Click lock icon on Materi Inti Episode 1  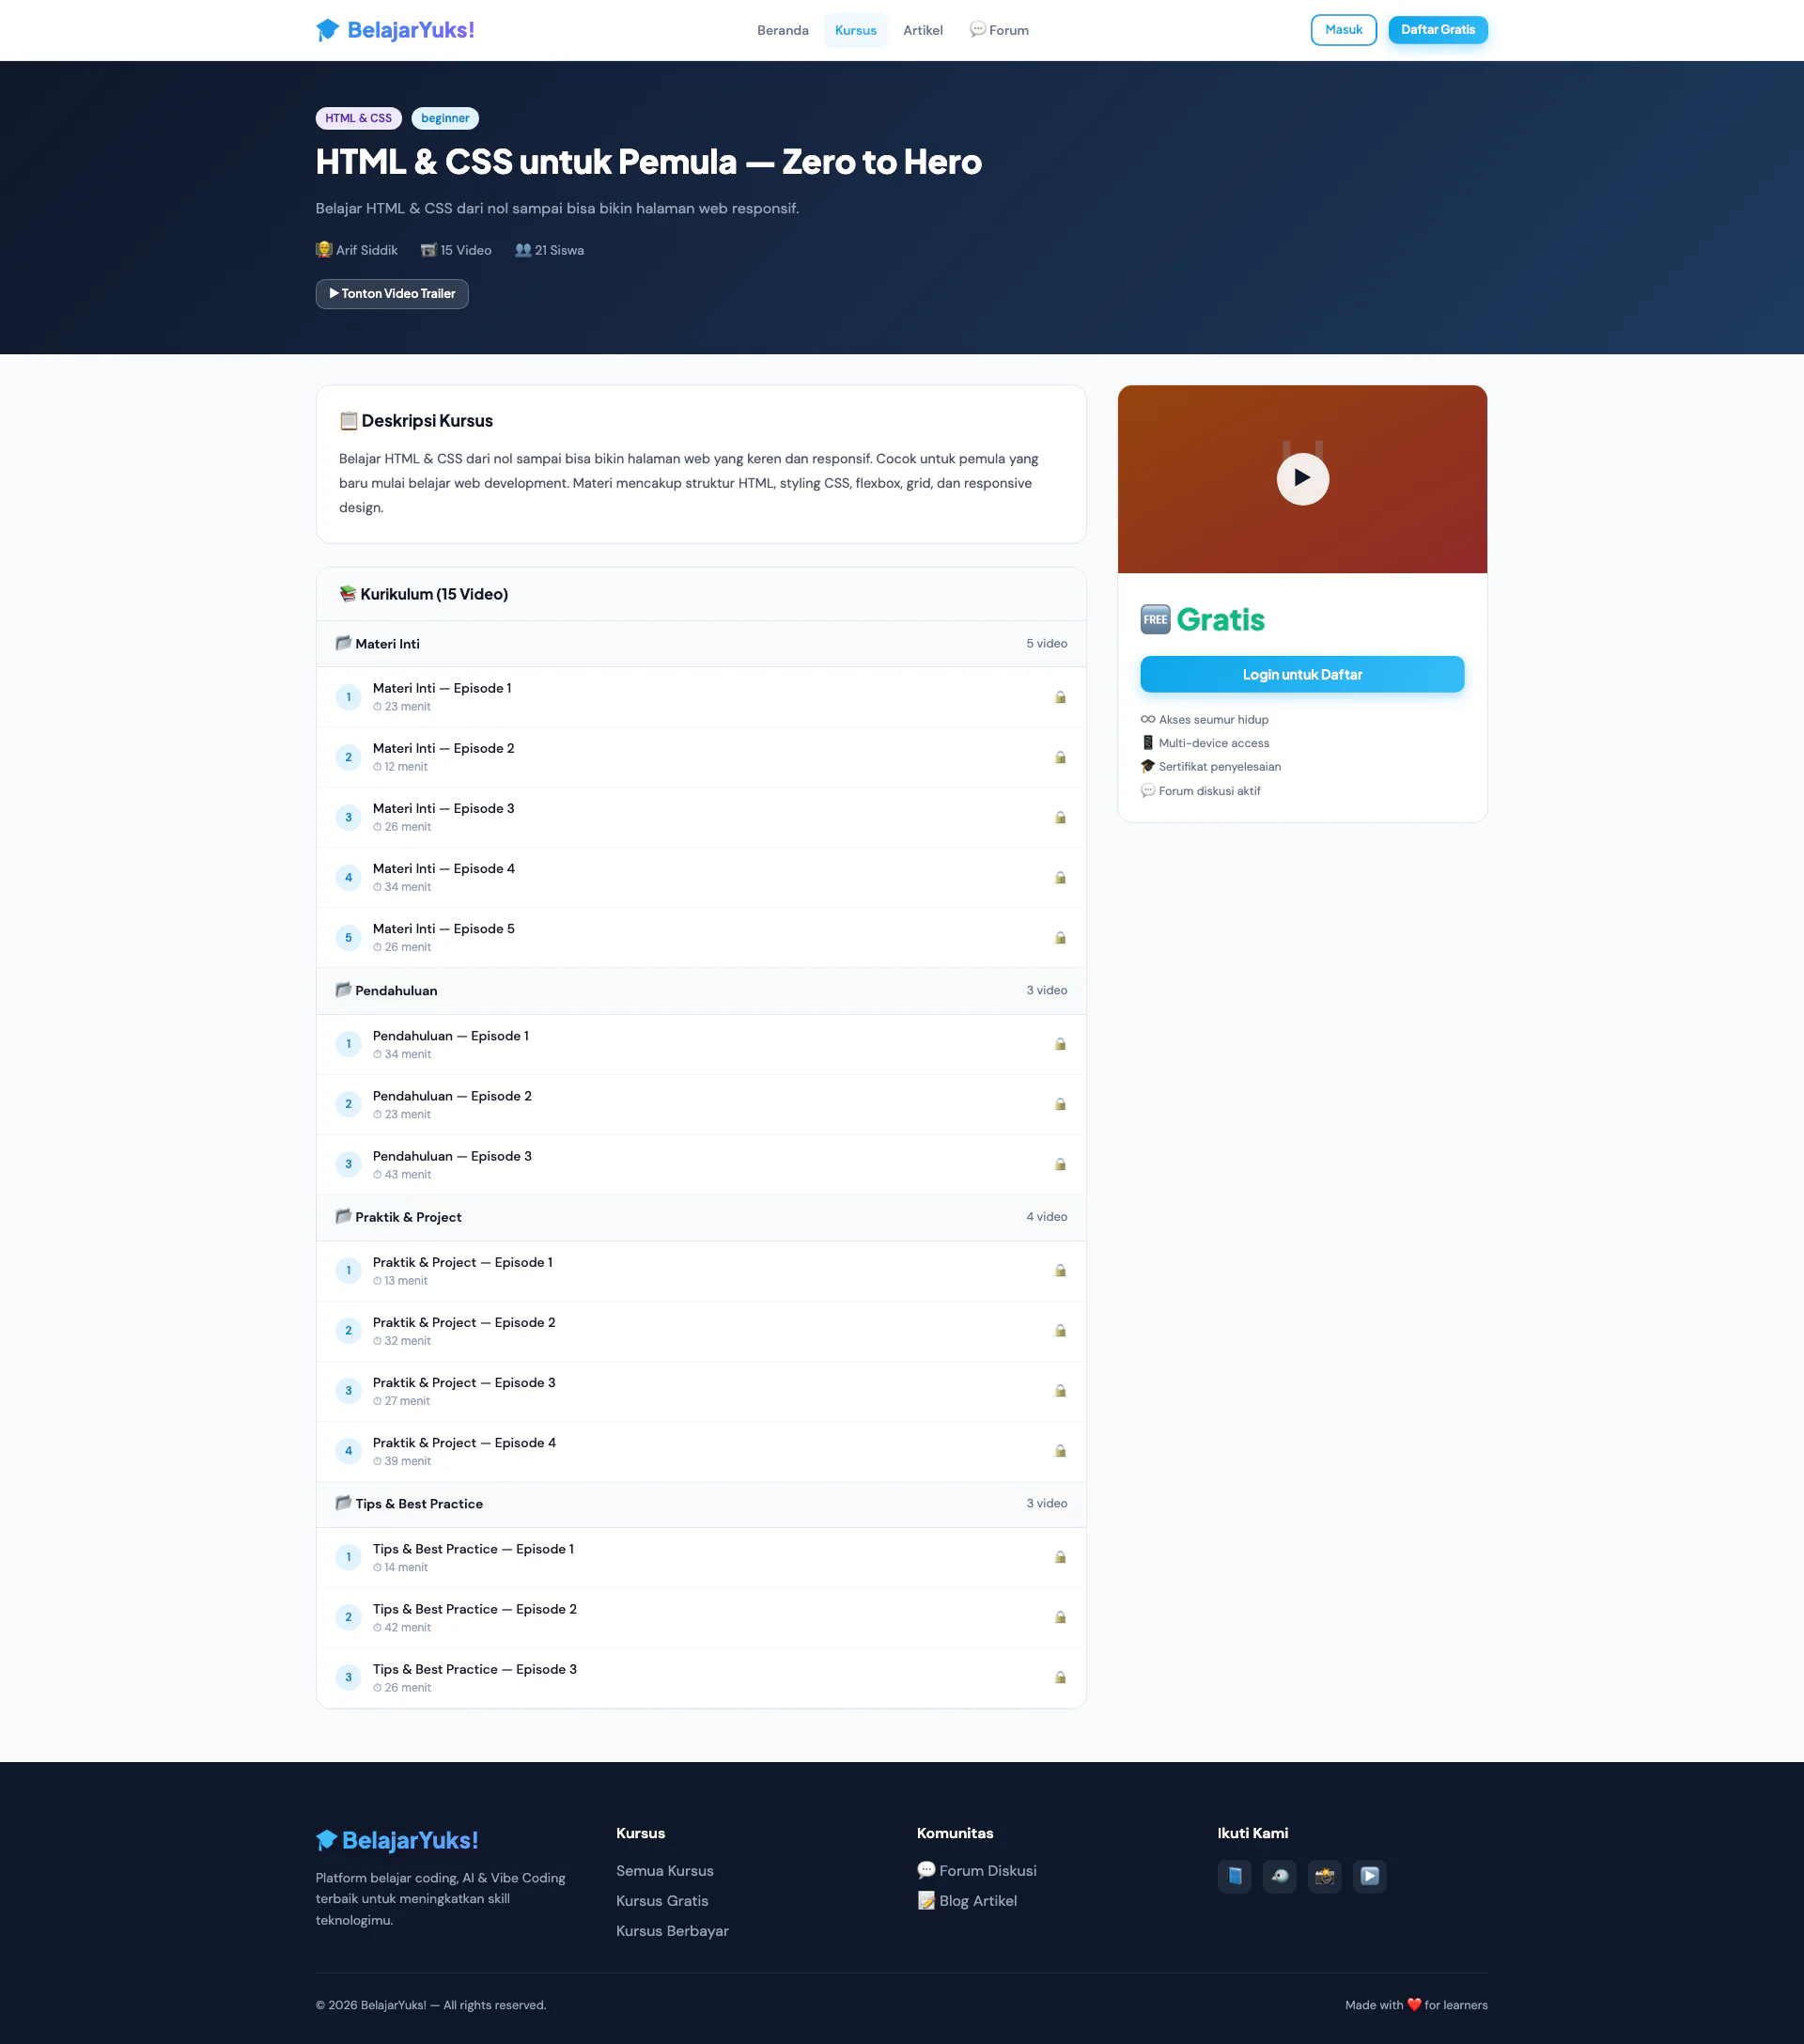click(1060, 697)
